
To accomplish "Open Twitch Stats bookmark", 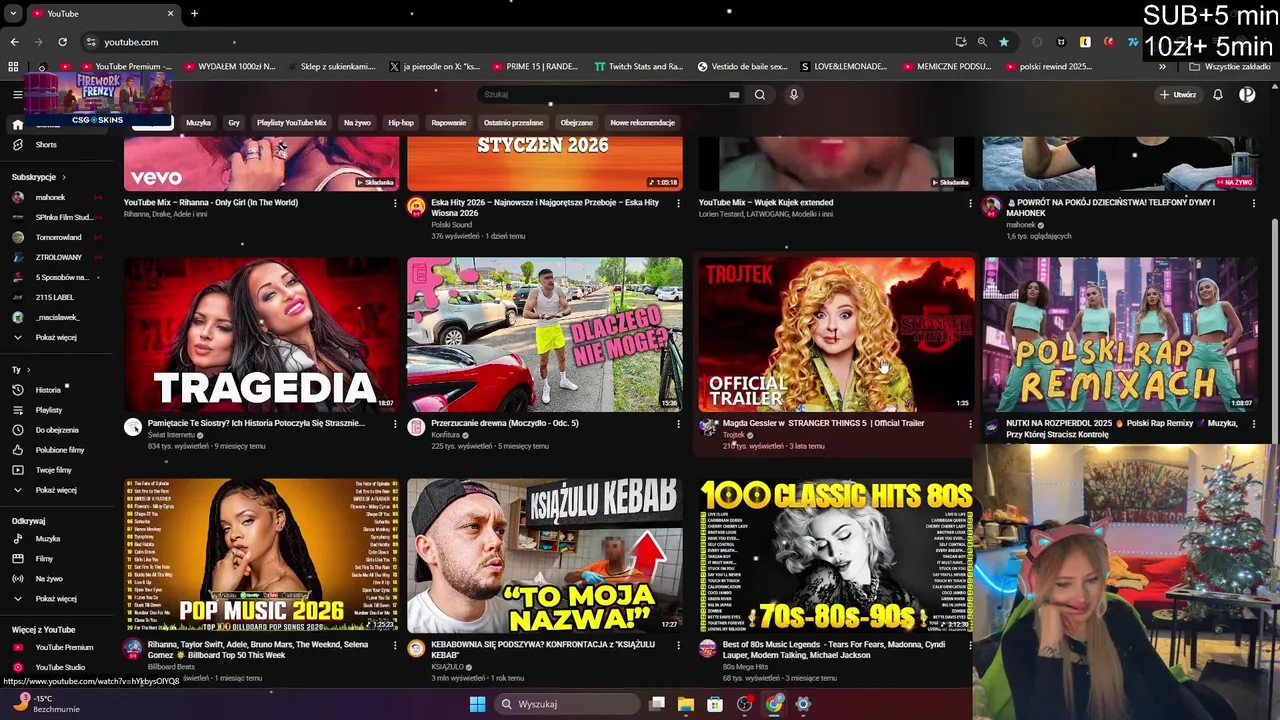I will [638, 67].
